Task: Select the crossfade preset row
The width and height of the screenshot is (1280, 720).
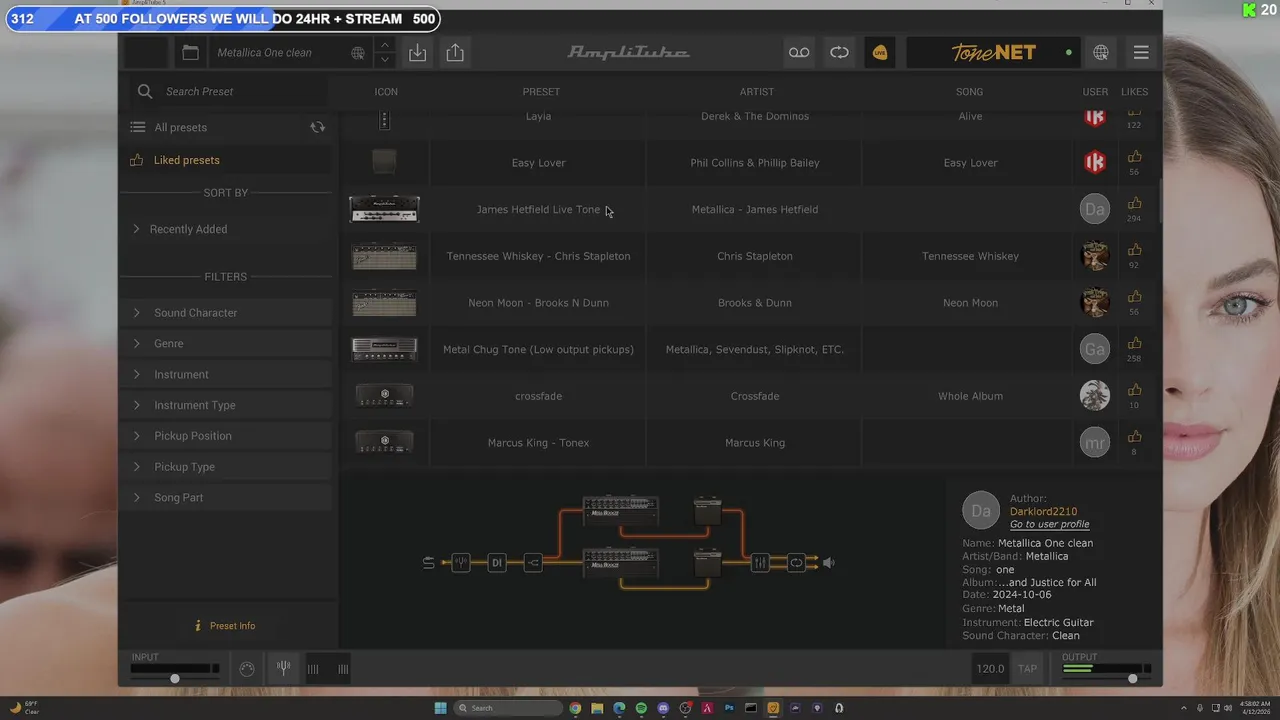Action: (x=750, y=396)
